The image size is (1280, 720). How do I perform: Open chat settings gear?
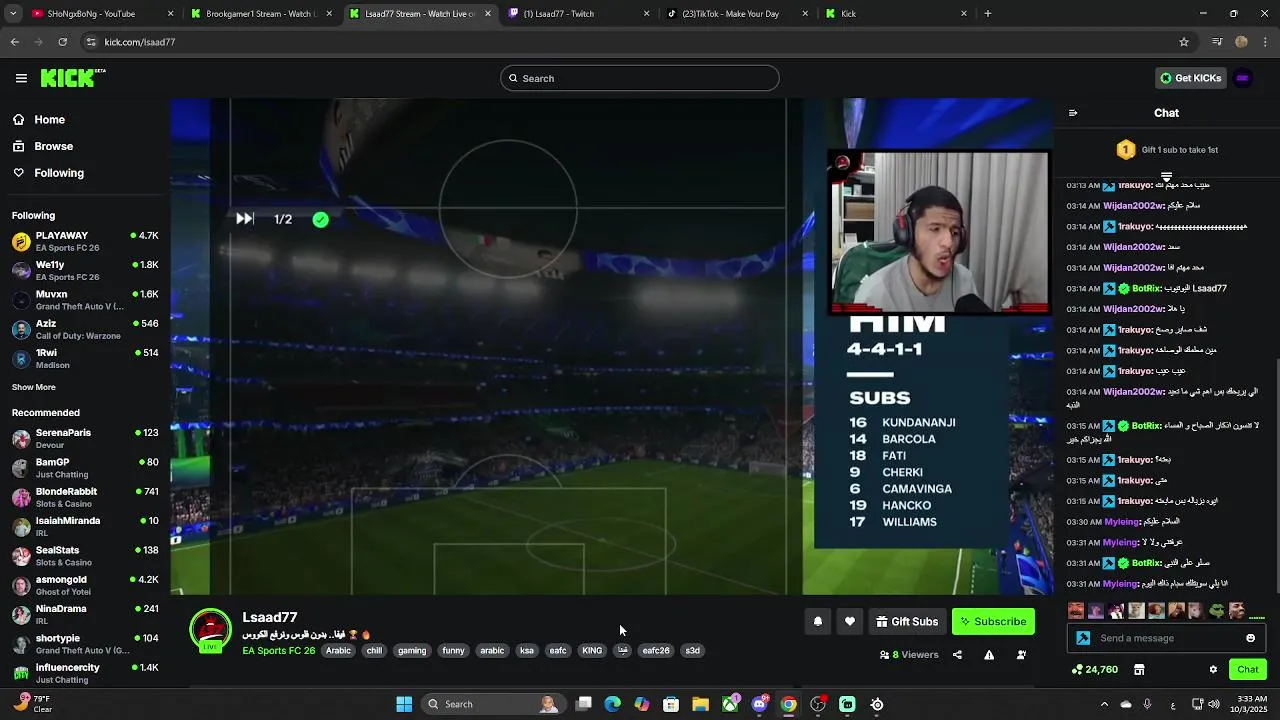(x=1213, y=669)
